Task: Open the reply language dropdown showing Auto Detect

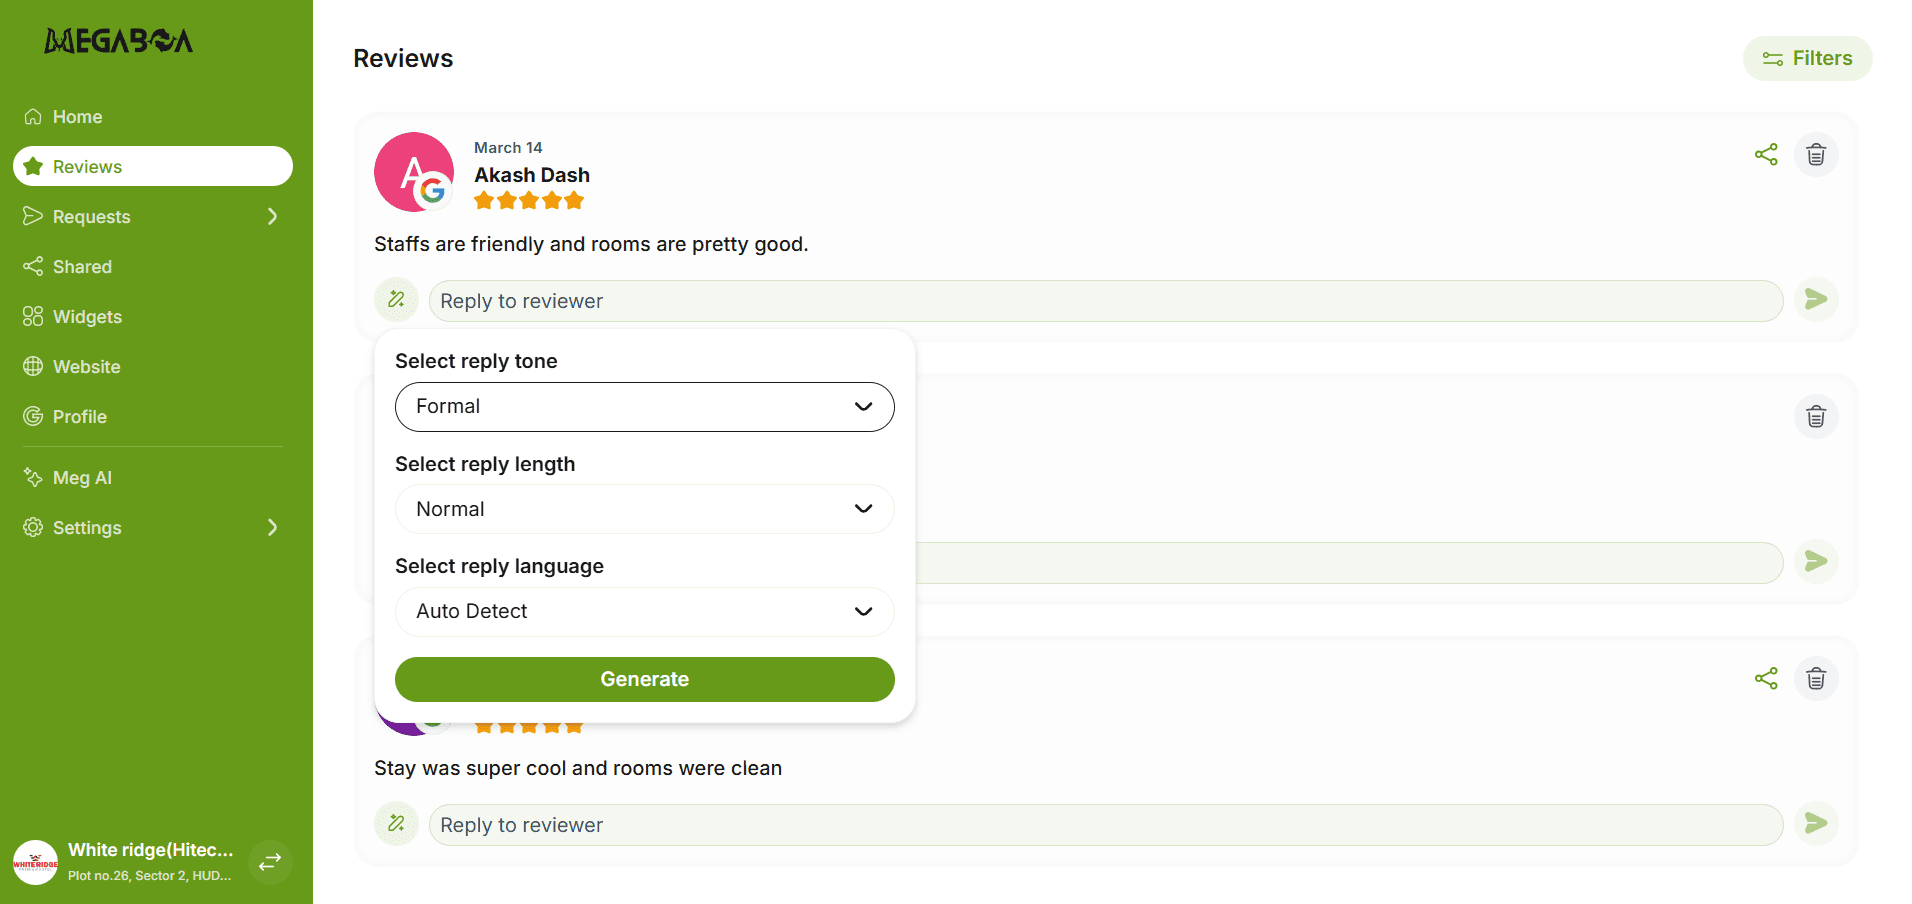Action: click(644, 612)
